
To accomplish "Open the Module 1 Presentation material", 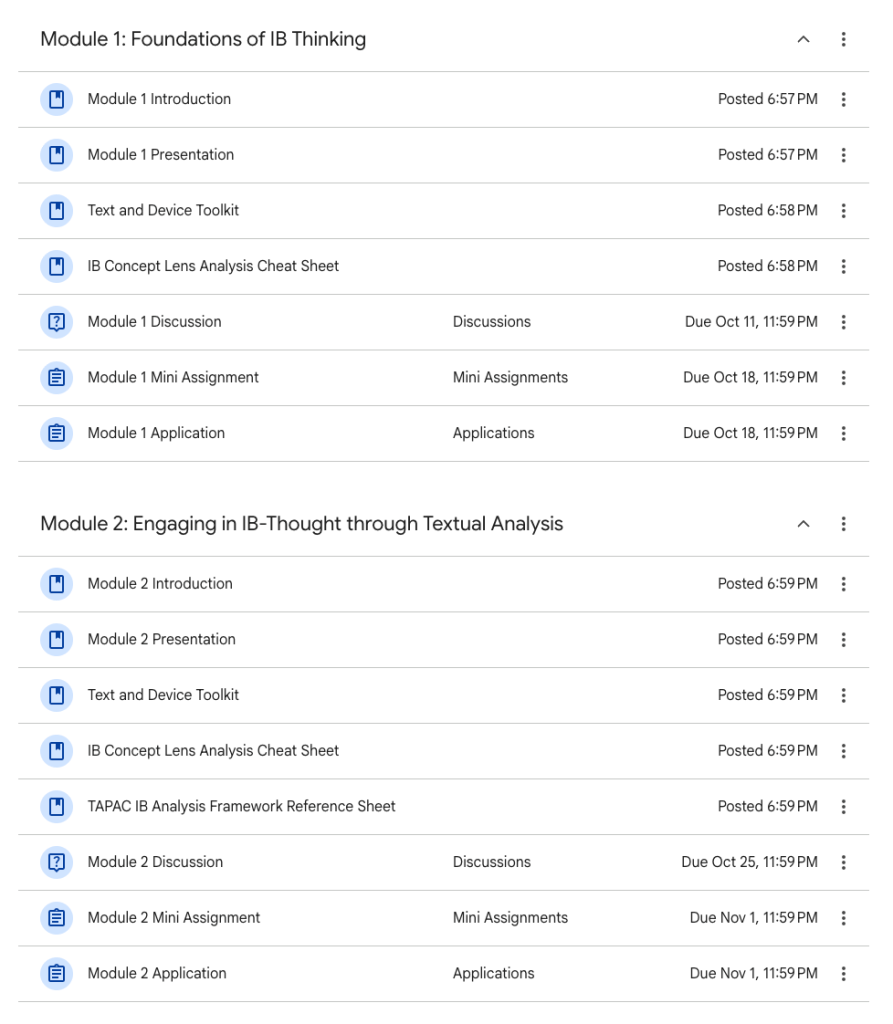I will [161, 155].
